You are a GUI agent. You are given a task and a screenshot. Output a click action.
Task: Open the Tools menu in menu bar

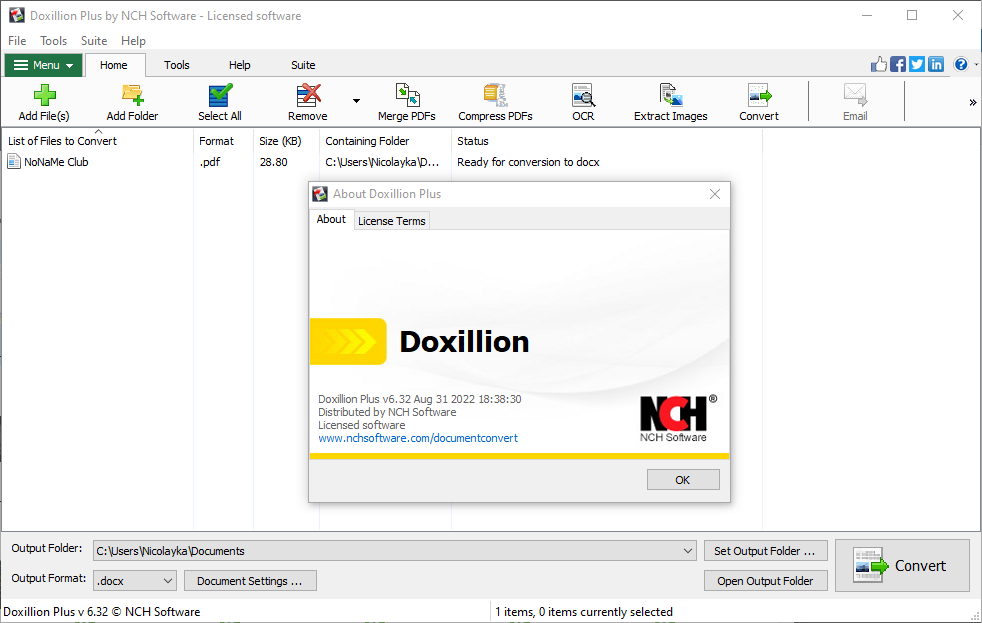point(53,41)
